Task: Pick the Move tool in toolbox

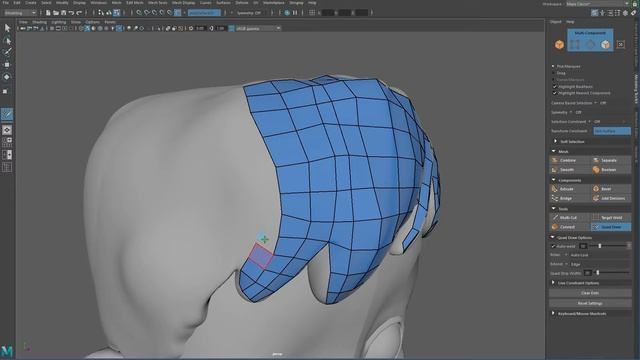Action: (x=7, y=64)
